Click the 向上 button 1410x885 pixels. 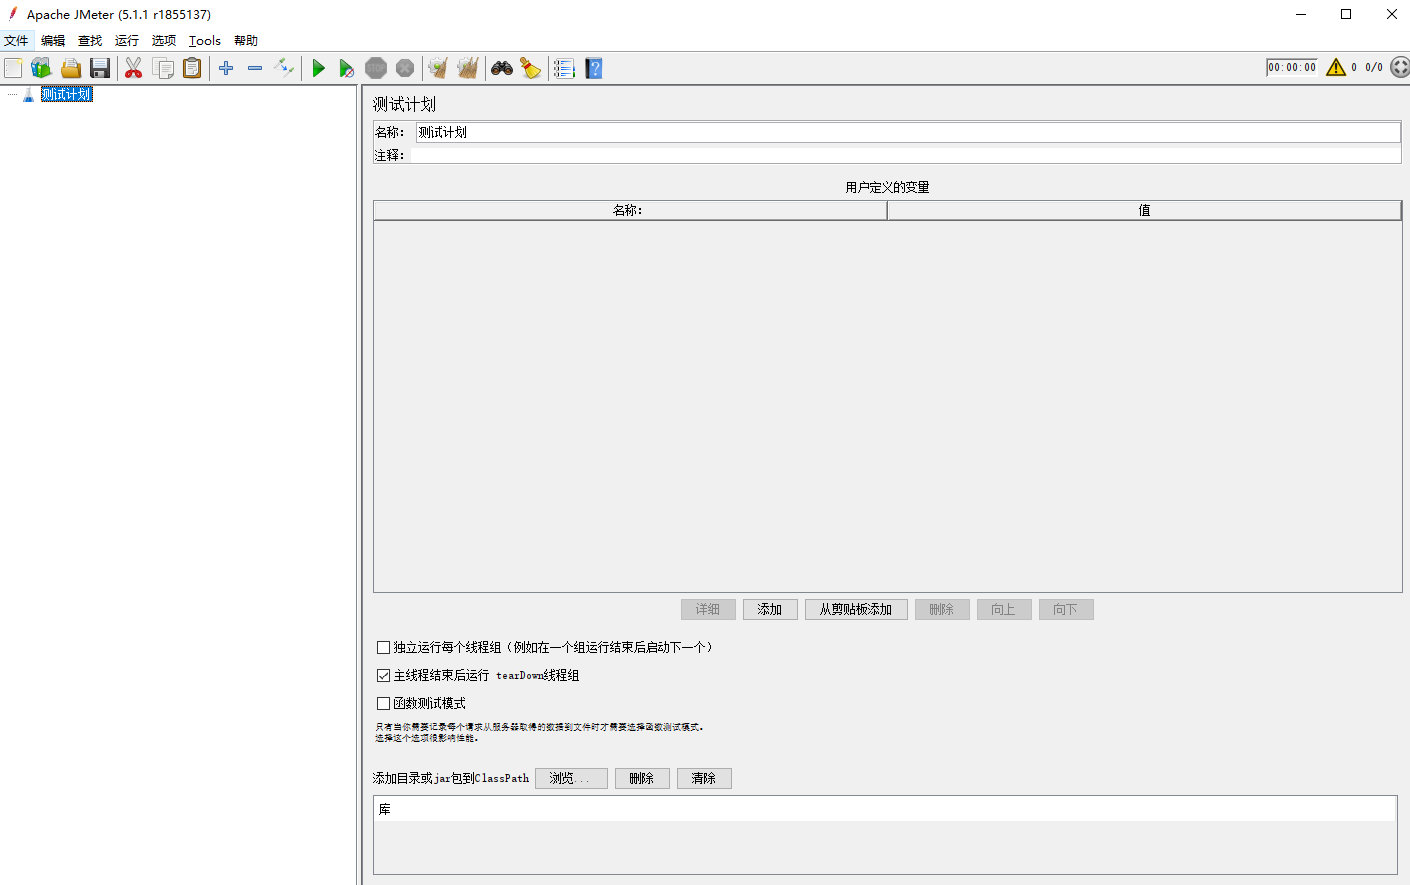(x=1004, y=609)
